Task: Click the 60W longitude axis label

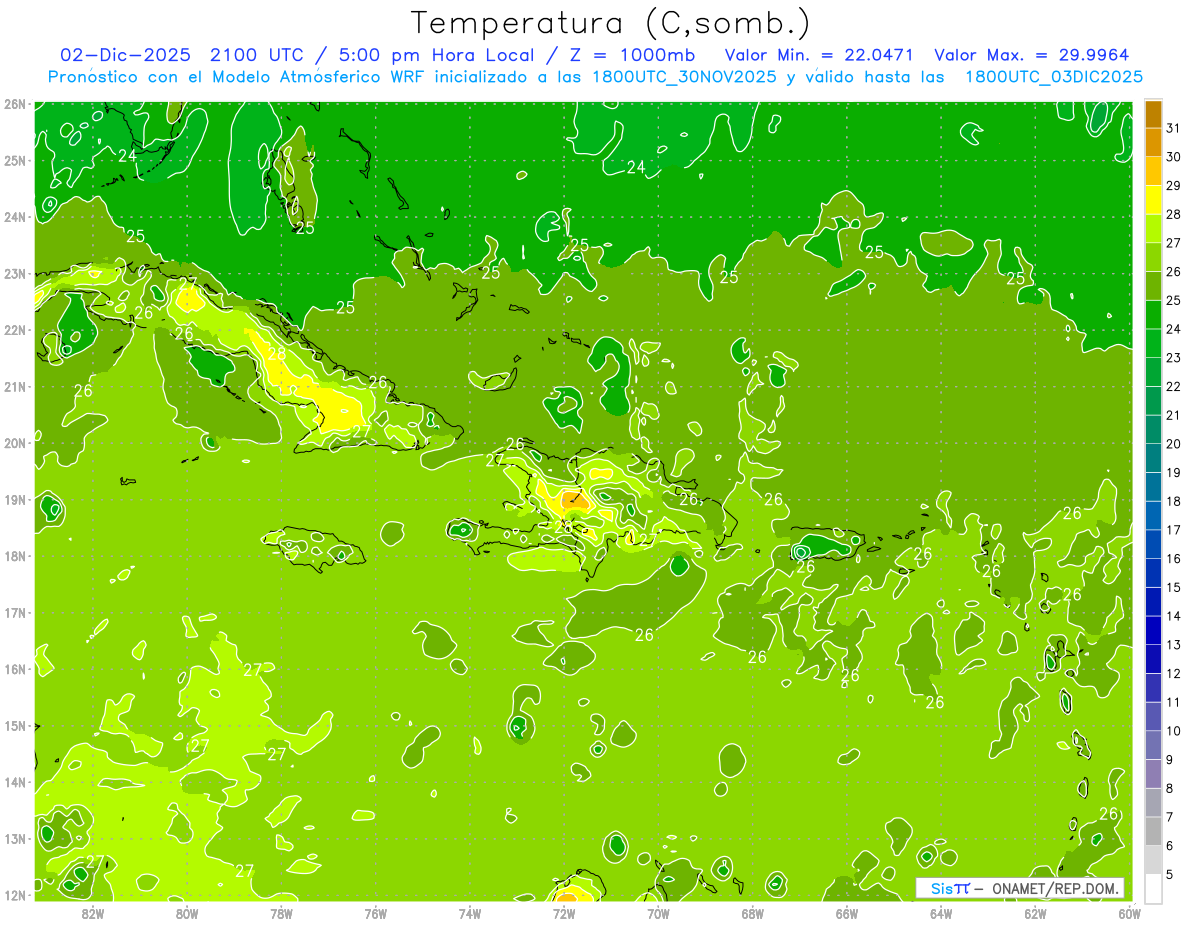Action: (1129, 912)
